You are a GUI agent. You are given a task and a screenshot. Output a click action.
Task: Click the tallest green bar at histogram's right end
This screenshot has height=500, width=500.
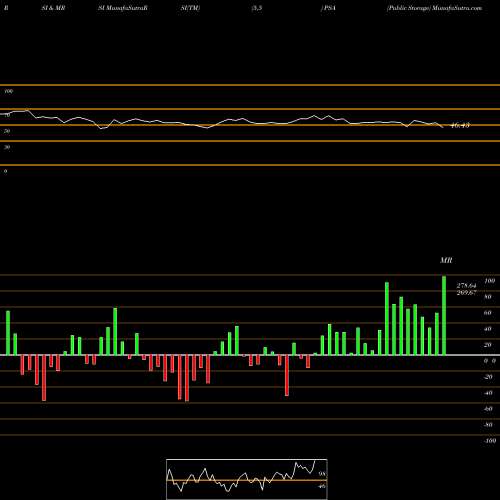coord(444,315)
